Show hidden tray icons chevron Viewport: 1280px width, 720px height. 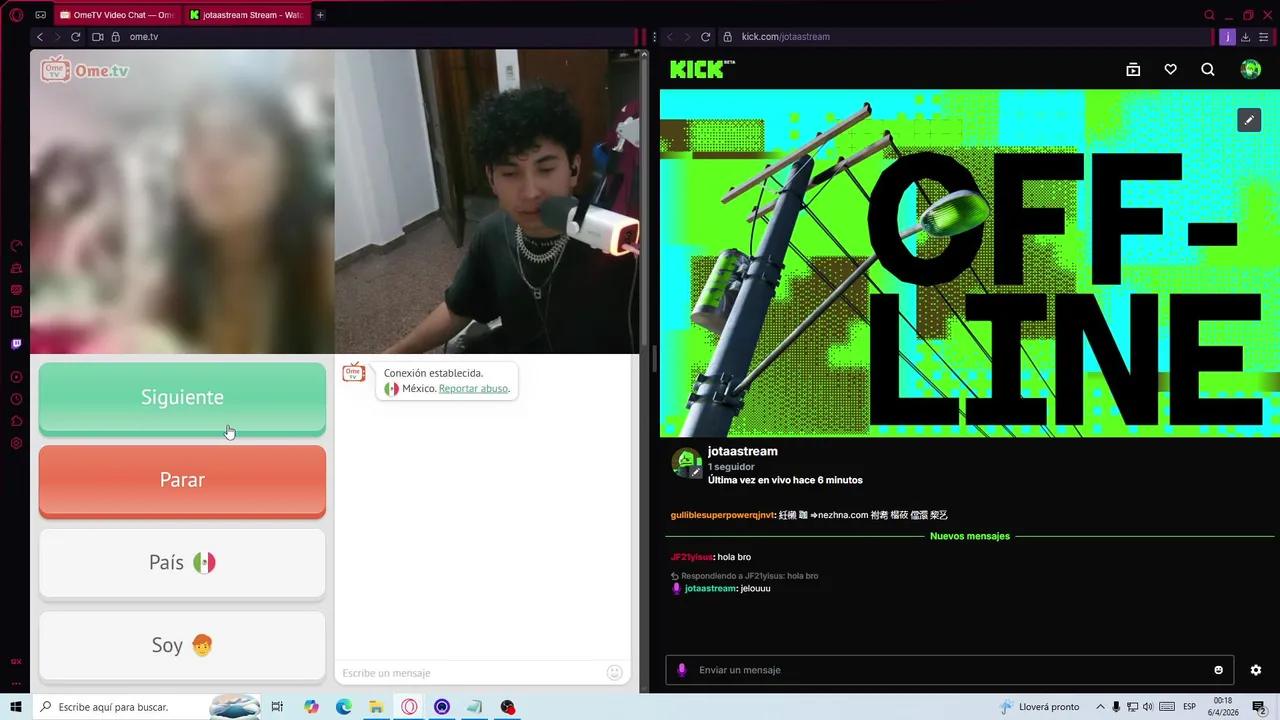click(x=1100, y=707)
